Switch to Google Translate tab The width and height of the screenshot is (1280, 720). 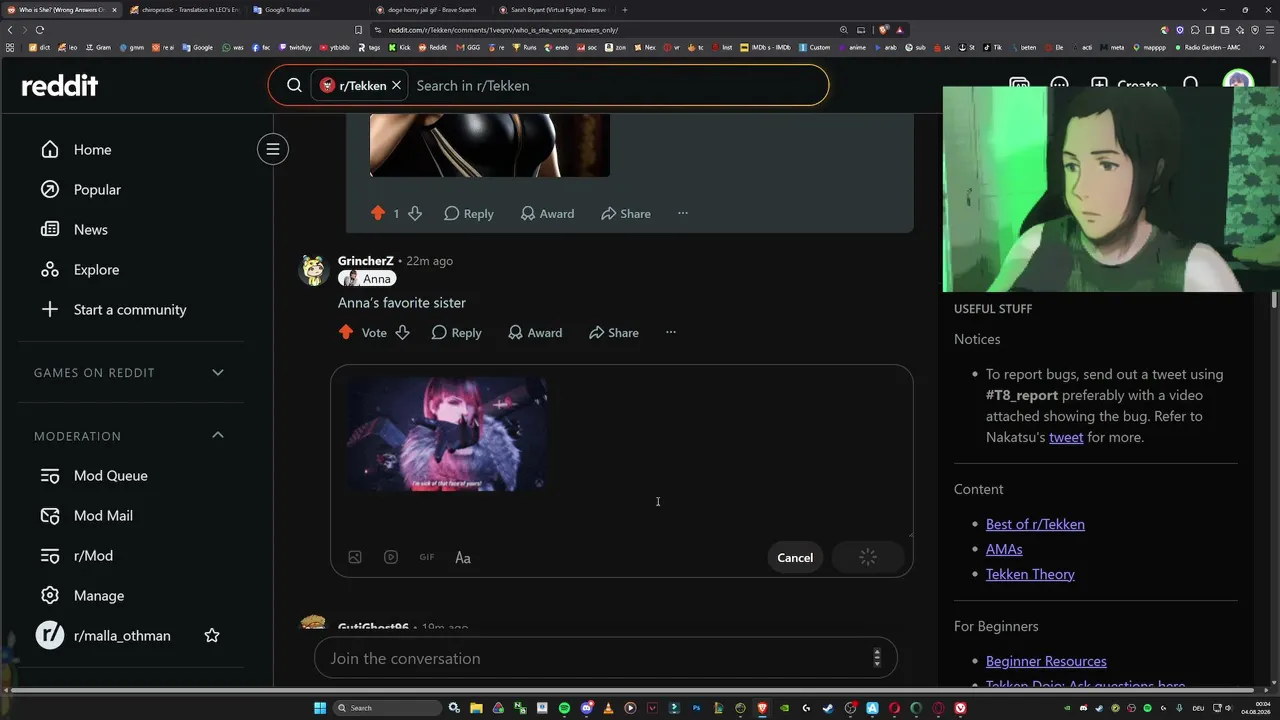click(x=308, y=10)
